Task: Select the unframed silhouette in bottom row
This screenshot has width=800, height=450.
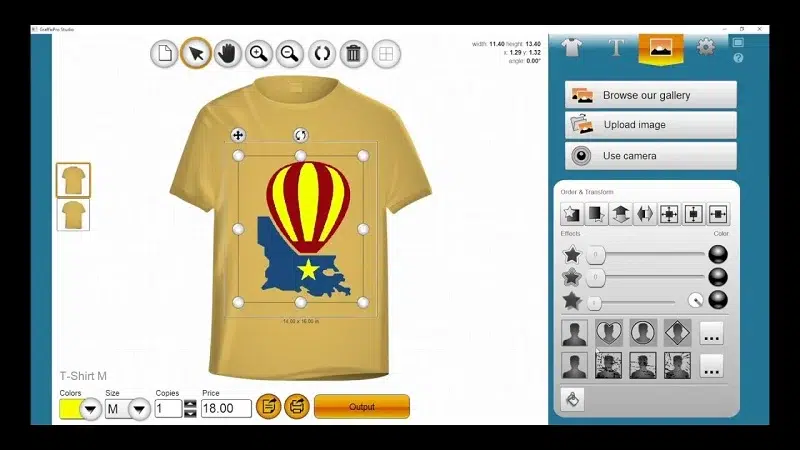Action: pos(574,365)
